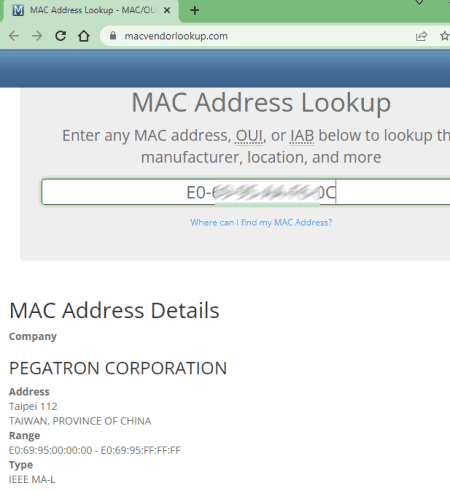This screenshot has height=491, width=450.
Task: Click the IAB abbreviation term
Action: pos(302,136)
